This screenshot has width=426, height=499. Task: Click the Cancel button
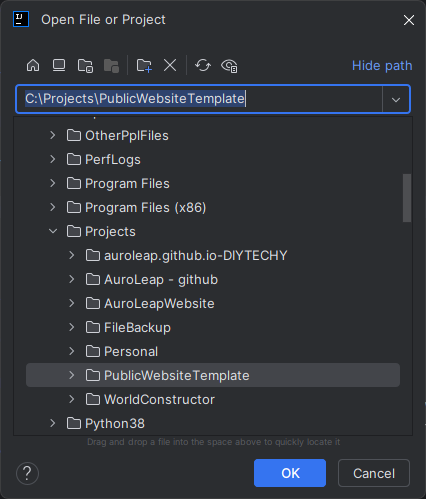(374, 473)
